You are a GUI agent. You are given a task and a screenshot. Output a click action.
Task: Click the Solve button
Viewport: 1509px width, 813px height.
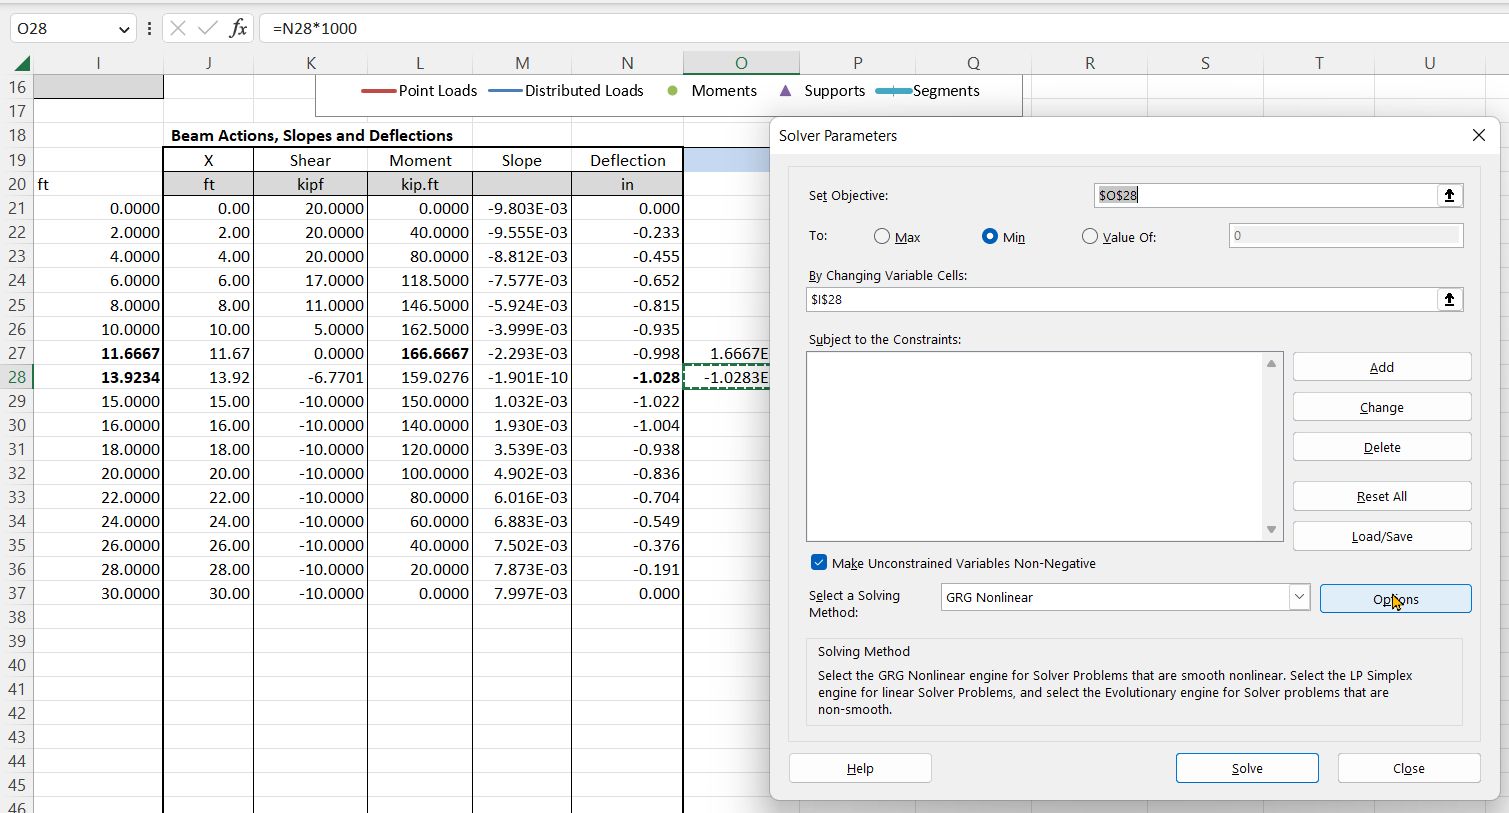click(1246, 768)
